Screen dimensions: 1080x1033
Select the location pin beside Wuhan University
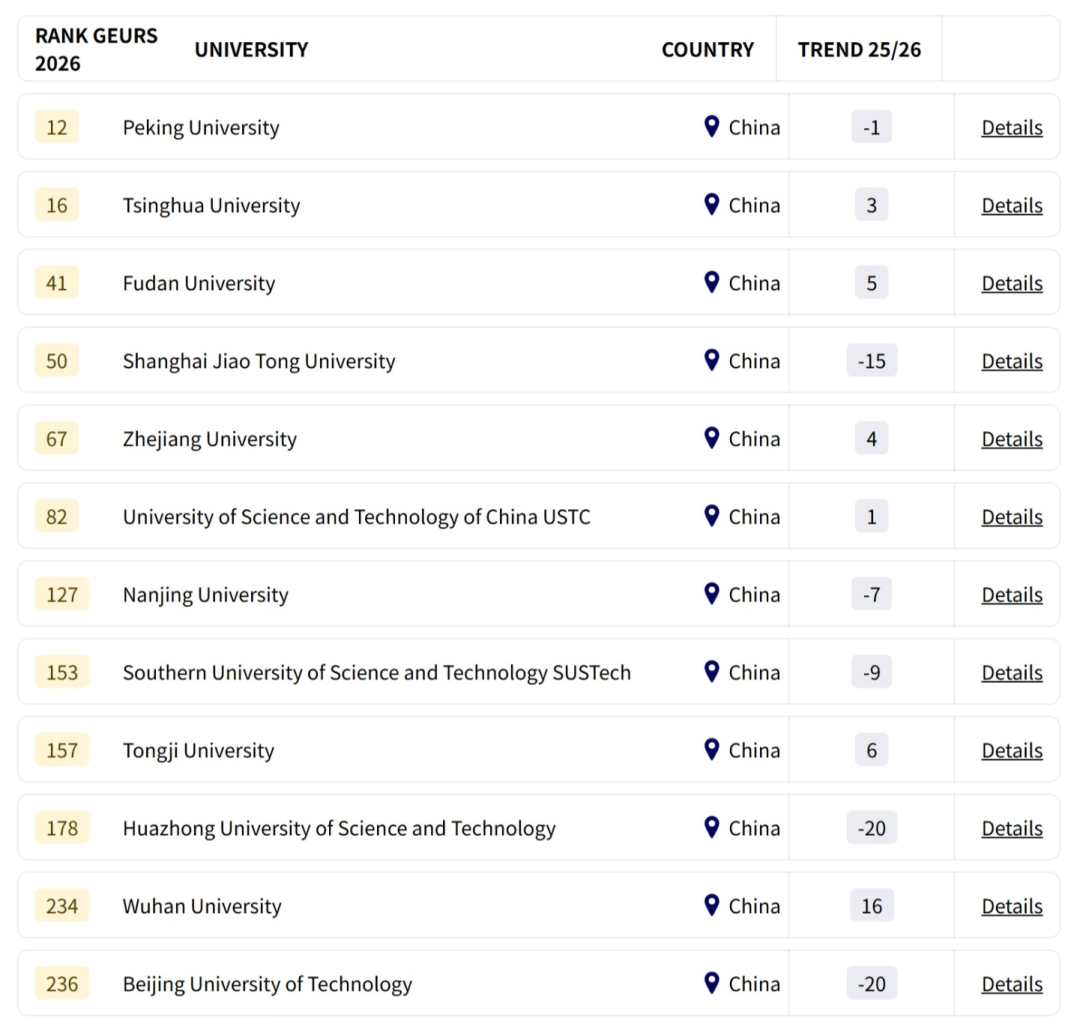[711, 906]
